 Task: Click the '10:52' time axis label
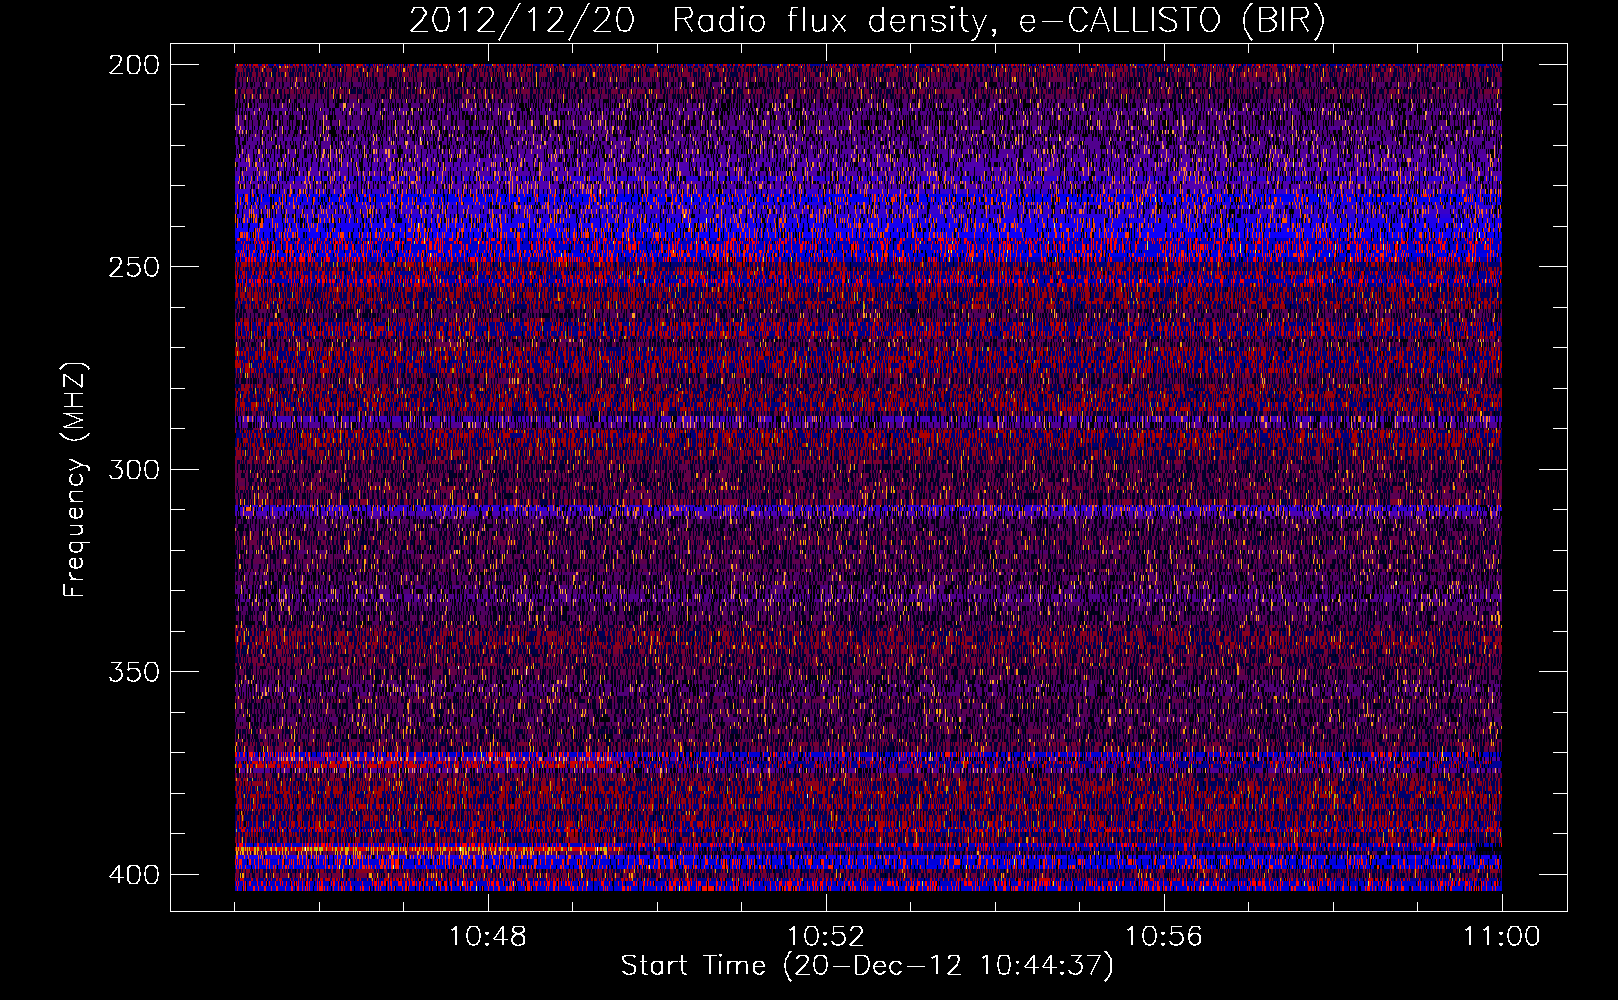click(x=826, y=937)
